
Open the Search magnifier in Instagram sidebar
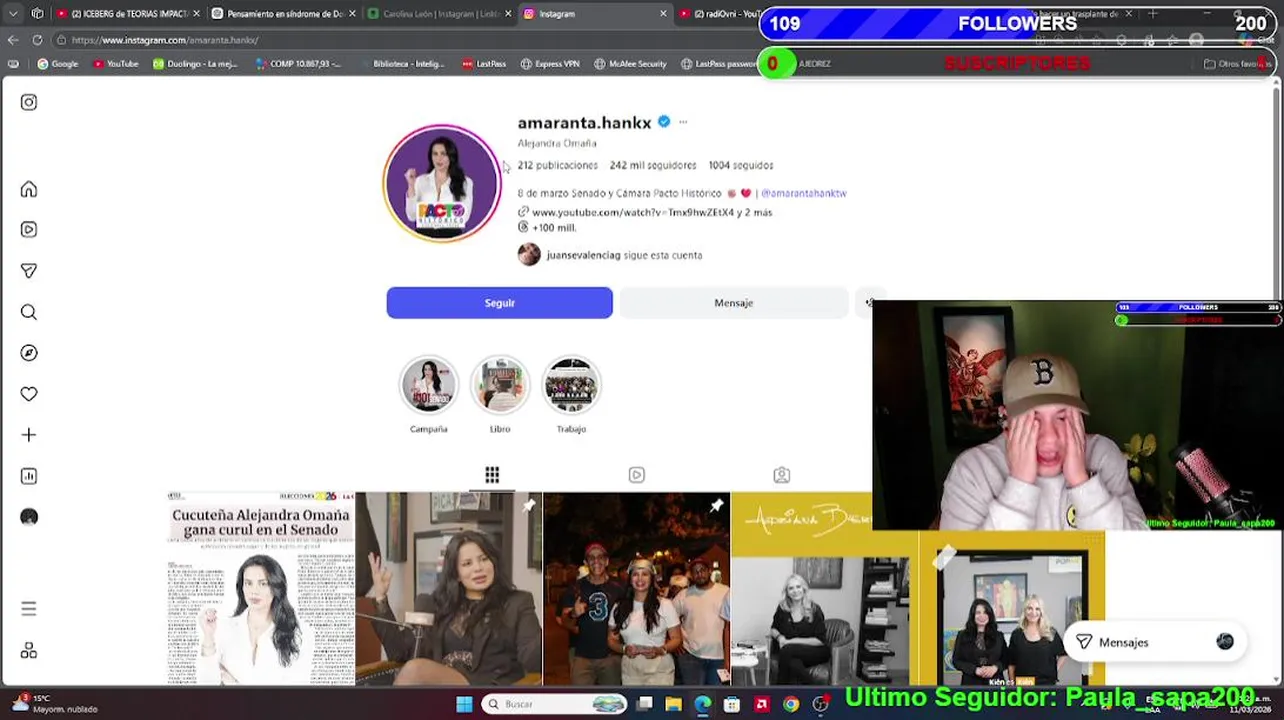29,312
